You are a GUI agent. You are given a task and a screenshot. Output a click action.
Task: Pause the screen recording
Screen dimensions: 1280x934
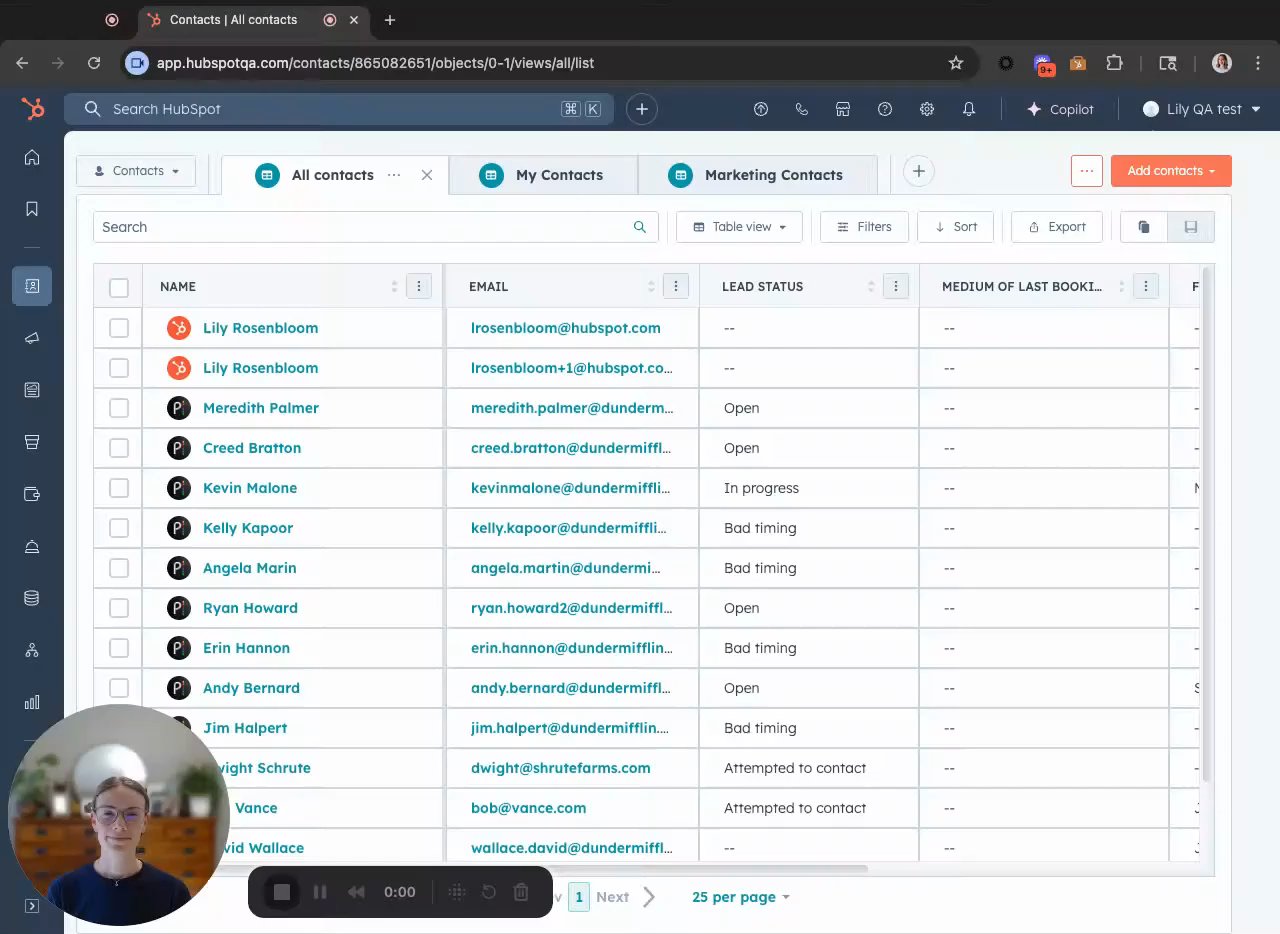[x=320, y=892]
